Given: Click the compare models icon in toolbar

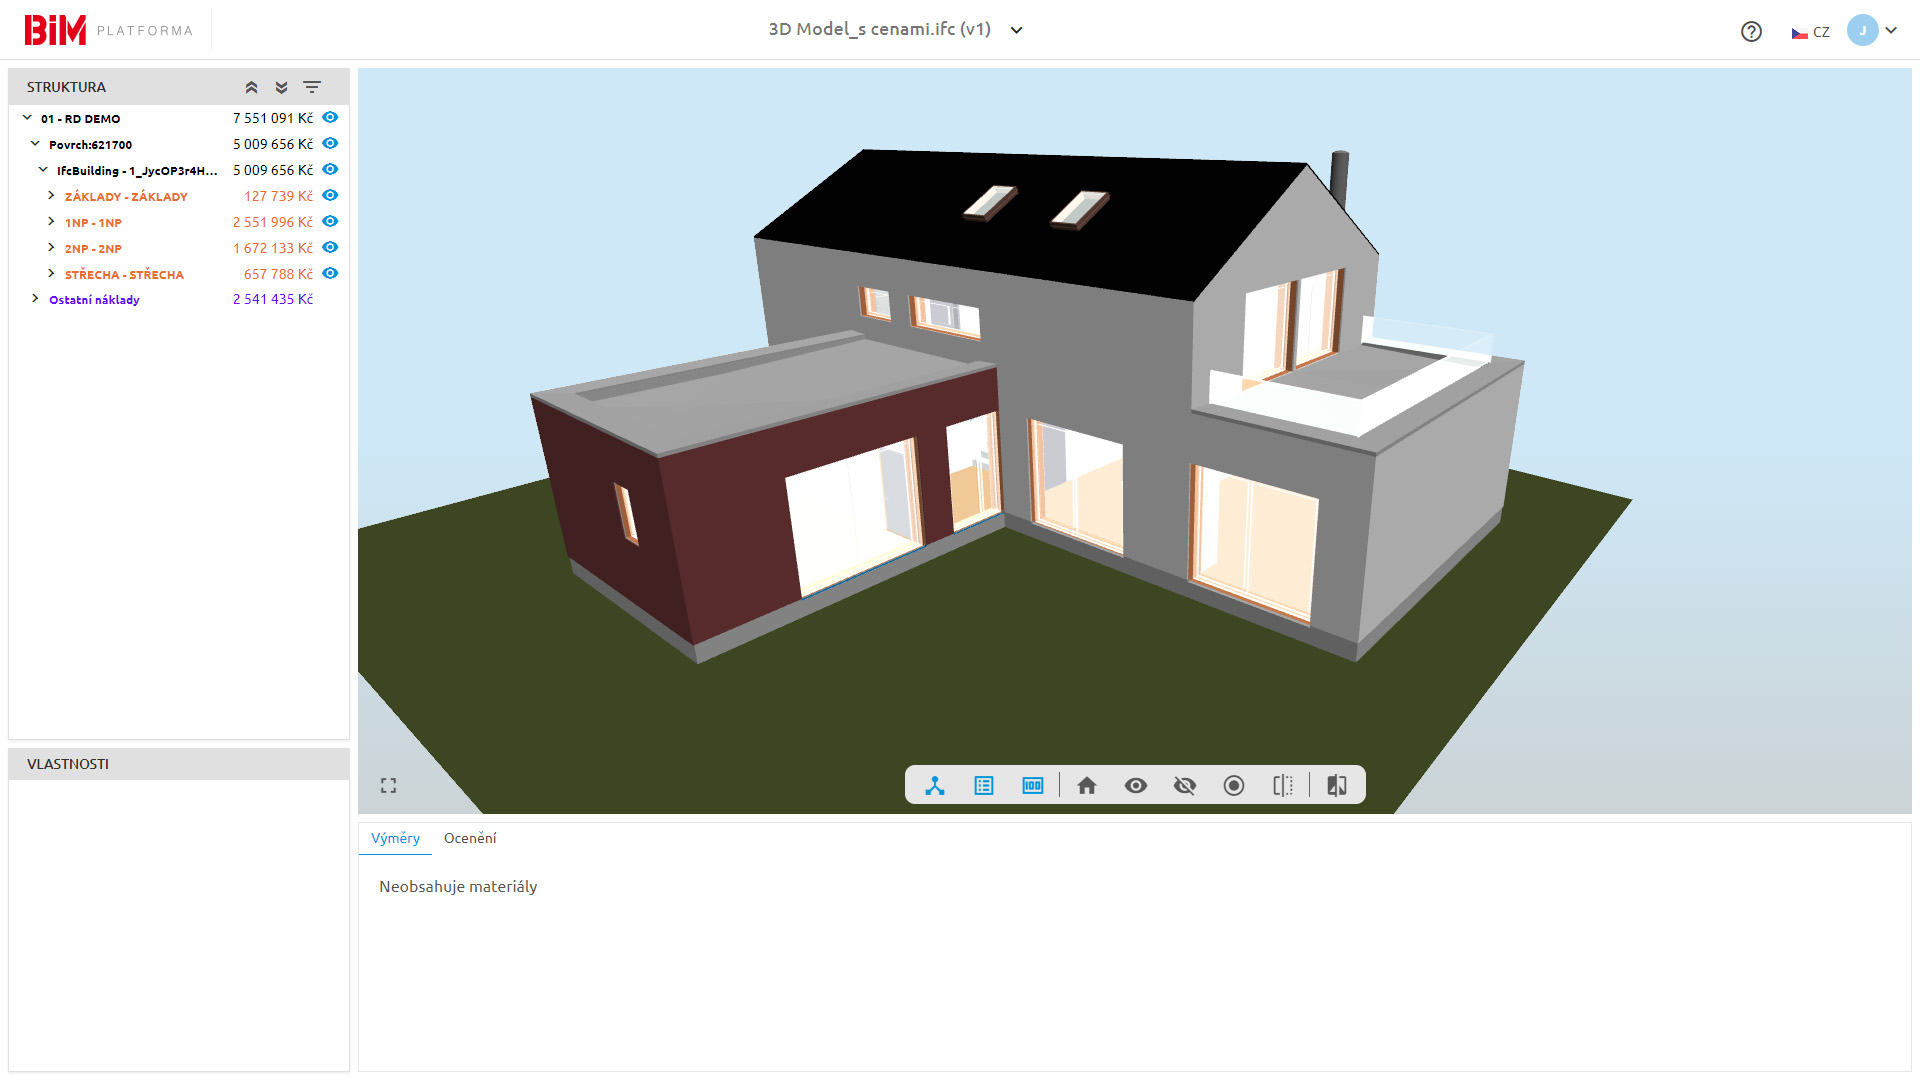Looking at the screenshot, I should tap(1337, 786).
